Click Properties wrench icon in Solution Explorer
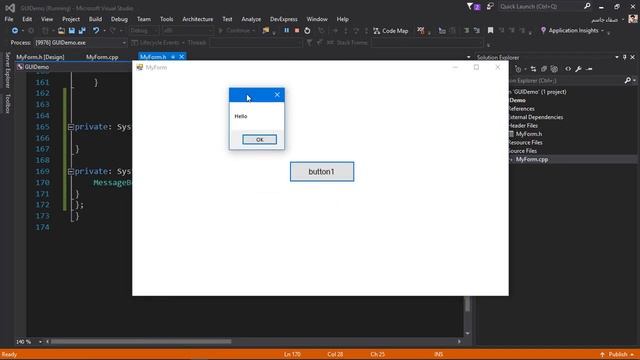This screenshot has width=640, height=360. [578, 69]
